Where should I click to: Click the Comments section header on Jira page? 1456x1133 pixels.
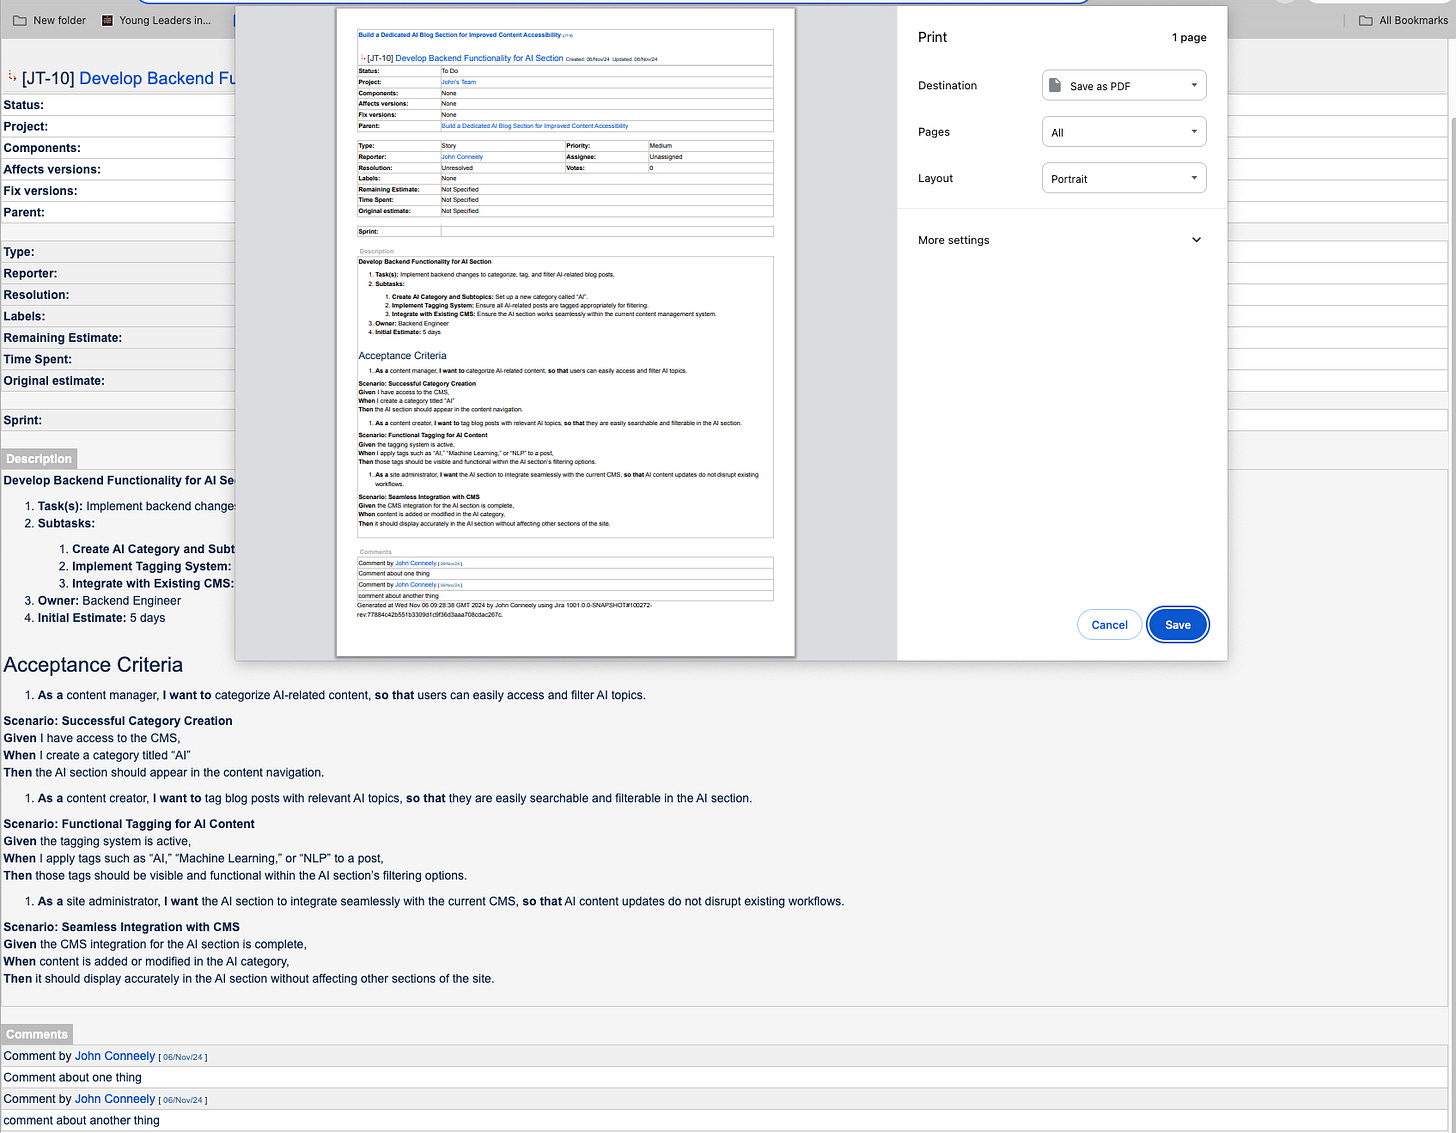pos(37,1035)
